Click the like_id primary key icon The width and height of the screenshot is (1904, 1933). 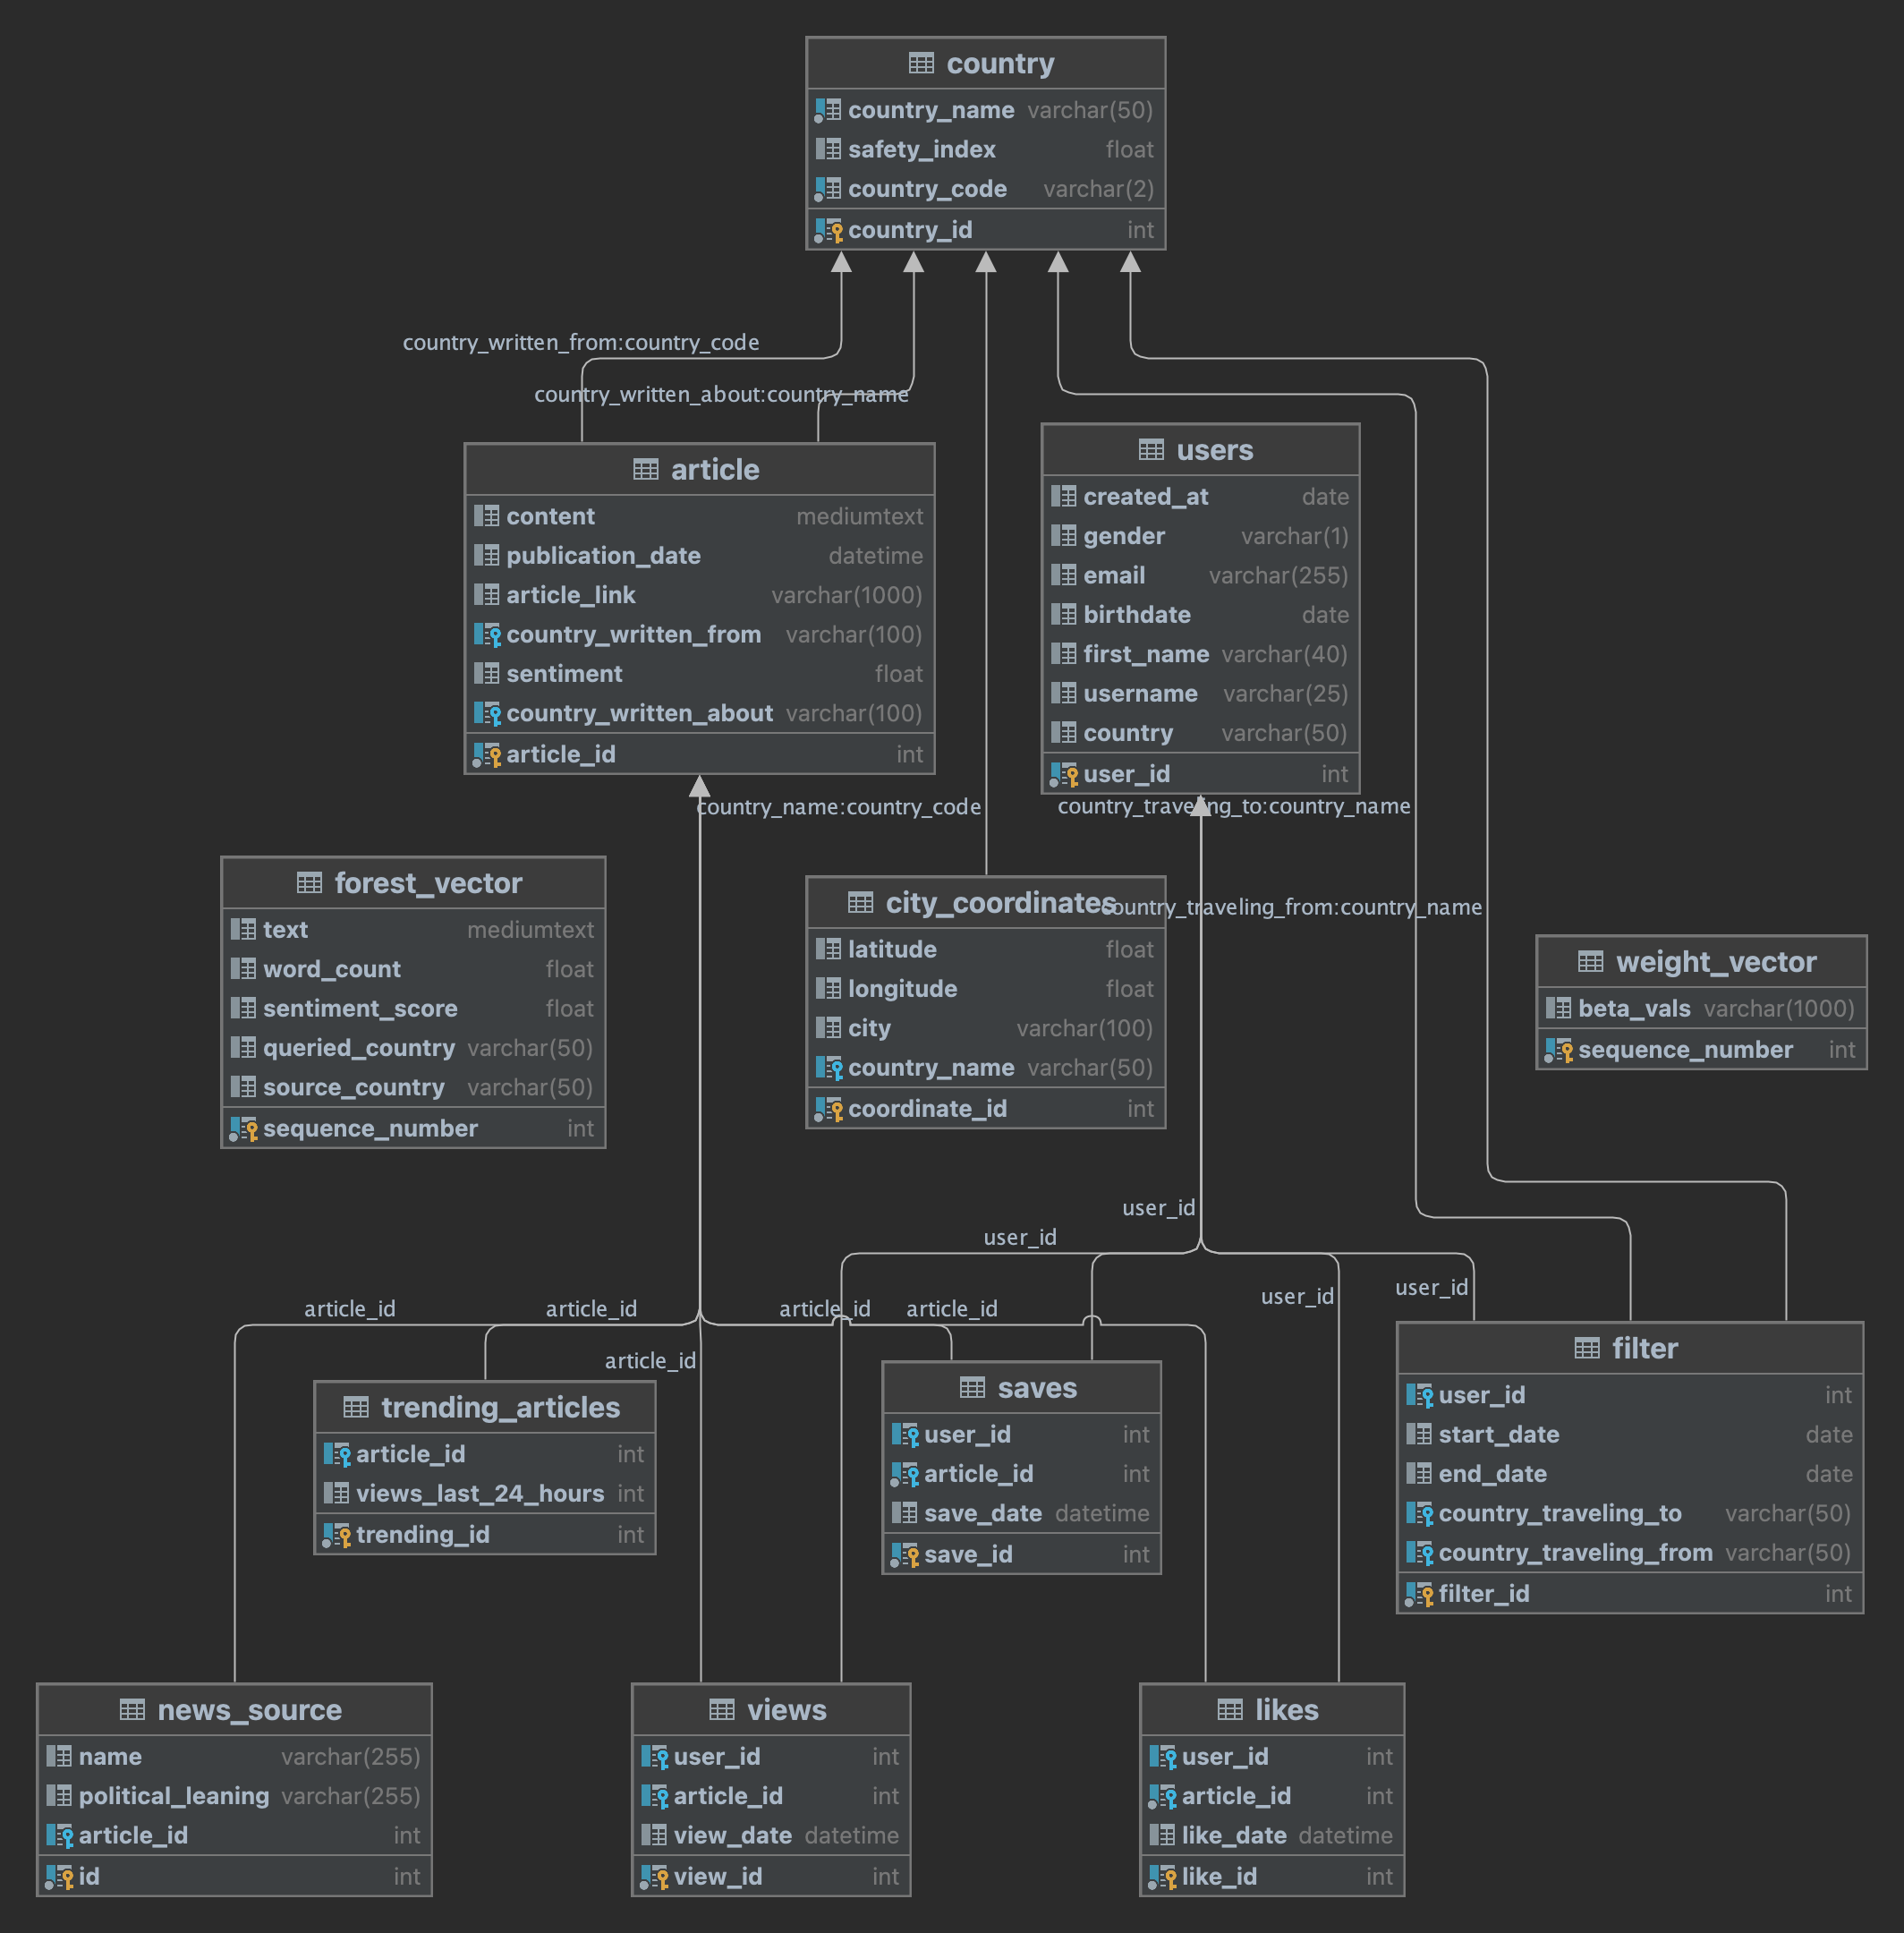tap(1162, 1877)
